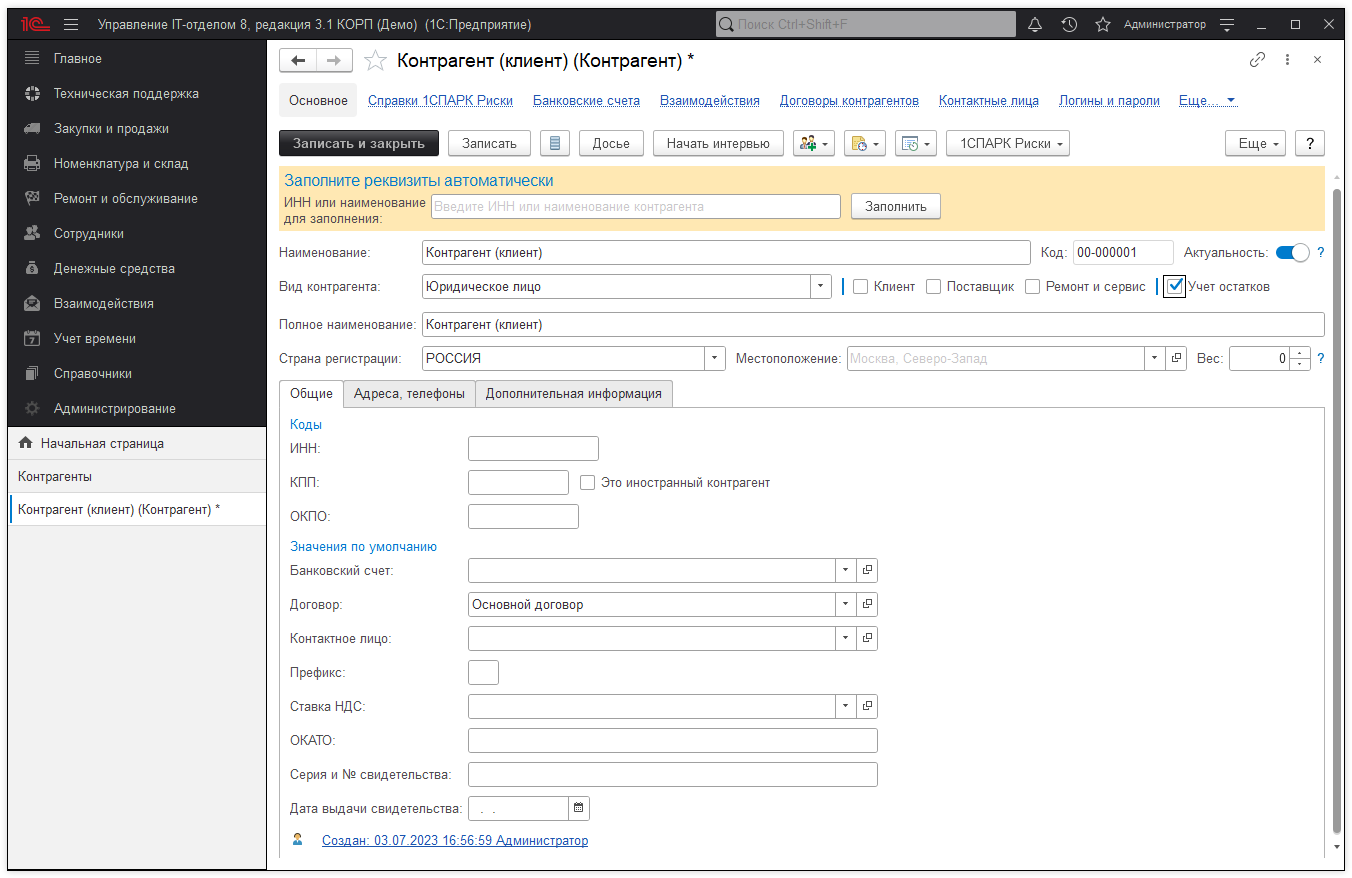Click the copy link icon
The image size is (1352, 878).
pyautogui.click(x=1257, y=60)
